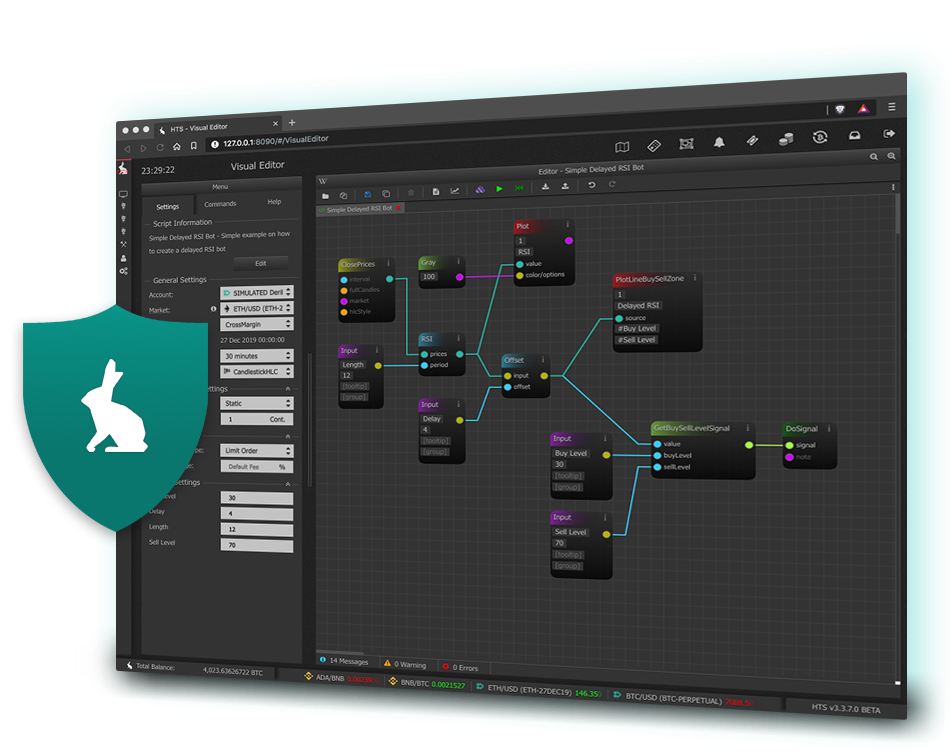This screenshot has height=756, width=950.
Task: Open the 0 Errors log tab
Action: point(460,668)
